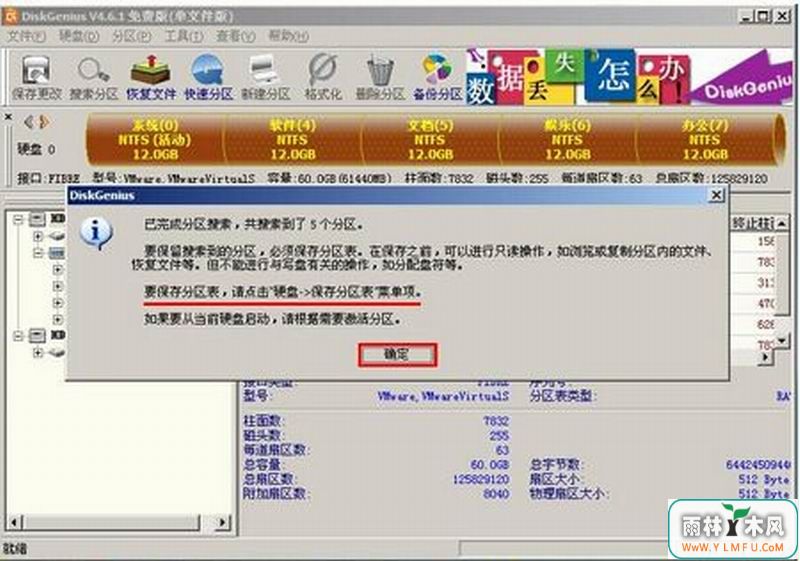
Task: Click the blue info icon in the dialog
Action: (x=95, y=233)
